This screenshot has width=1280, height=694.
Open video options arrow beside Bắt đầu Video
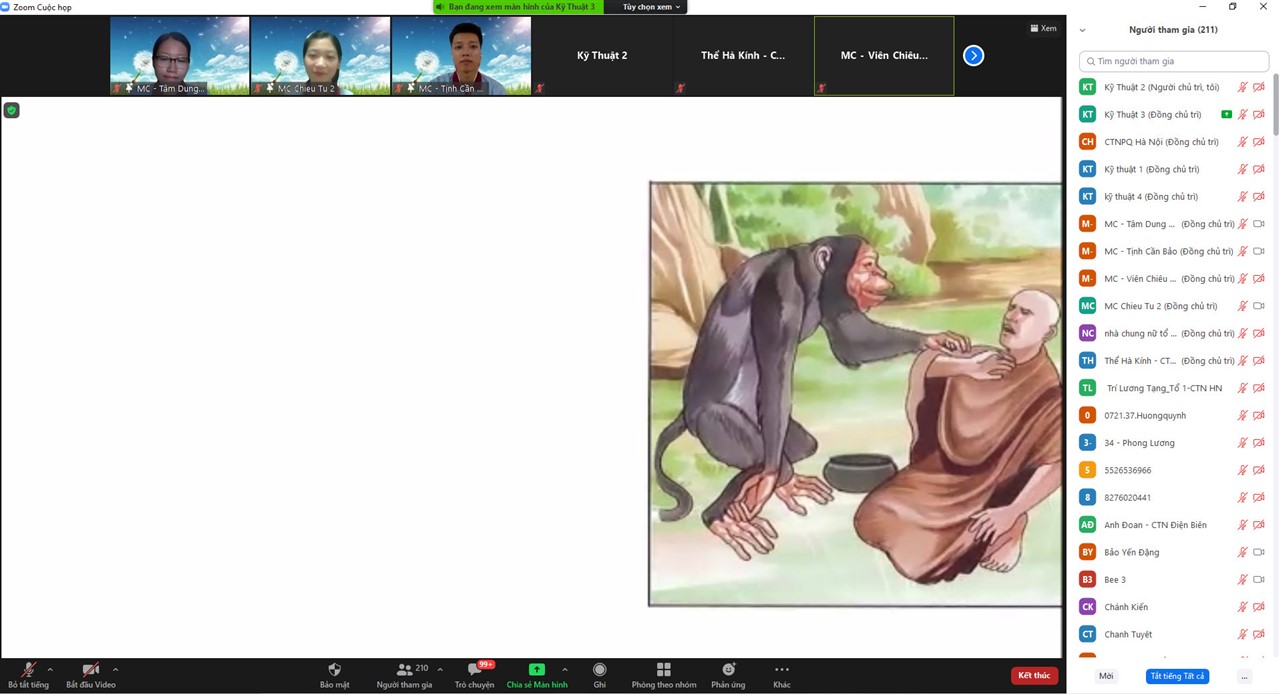[x=115, y=669]
